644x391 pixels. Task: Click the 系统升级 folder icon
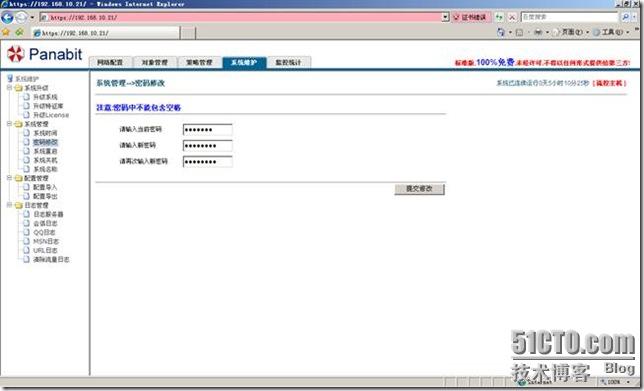[18, 88]
